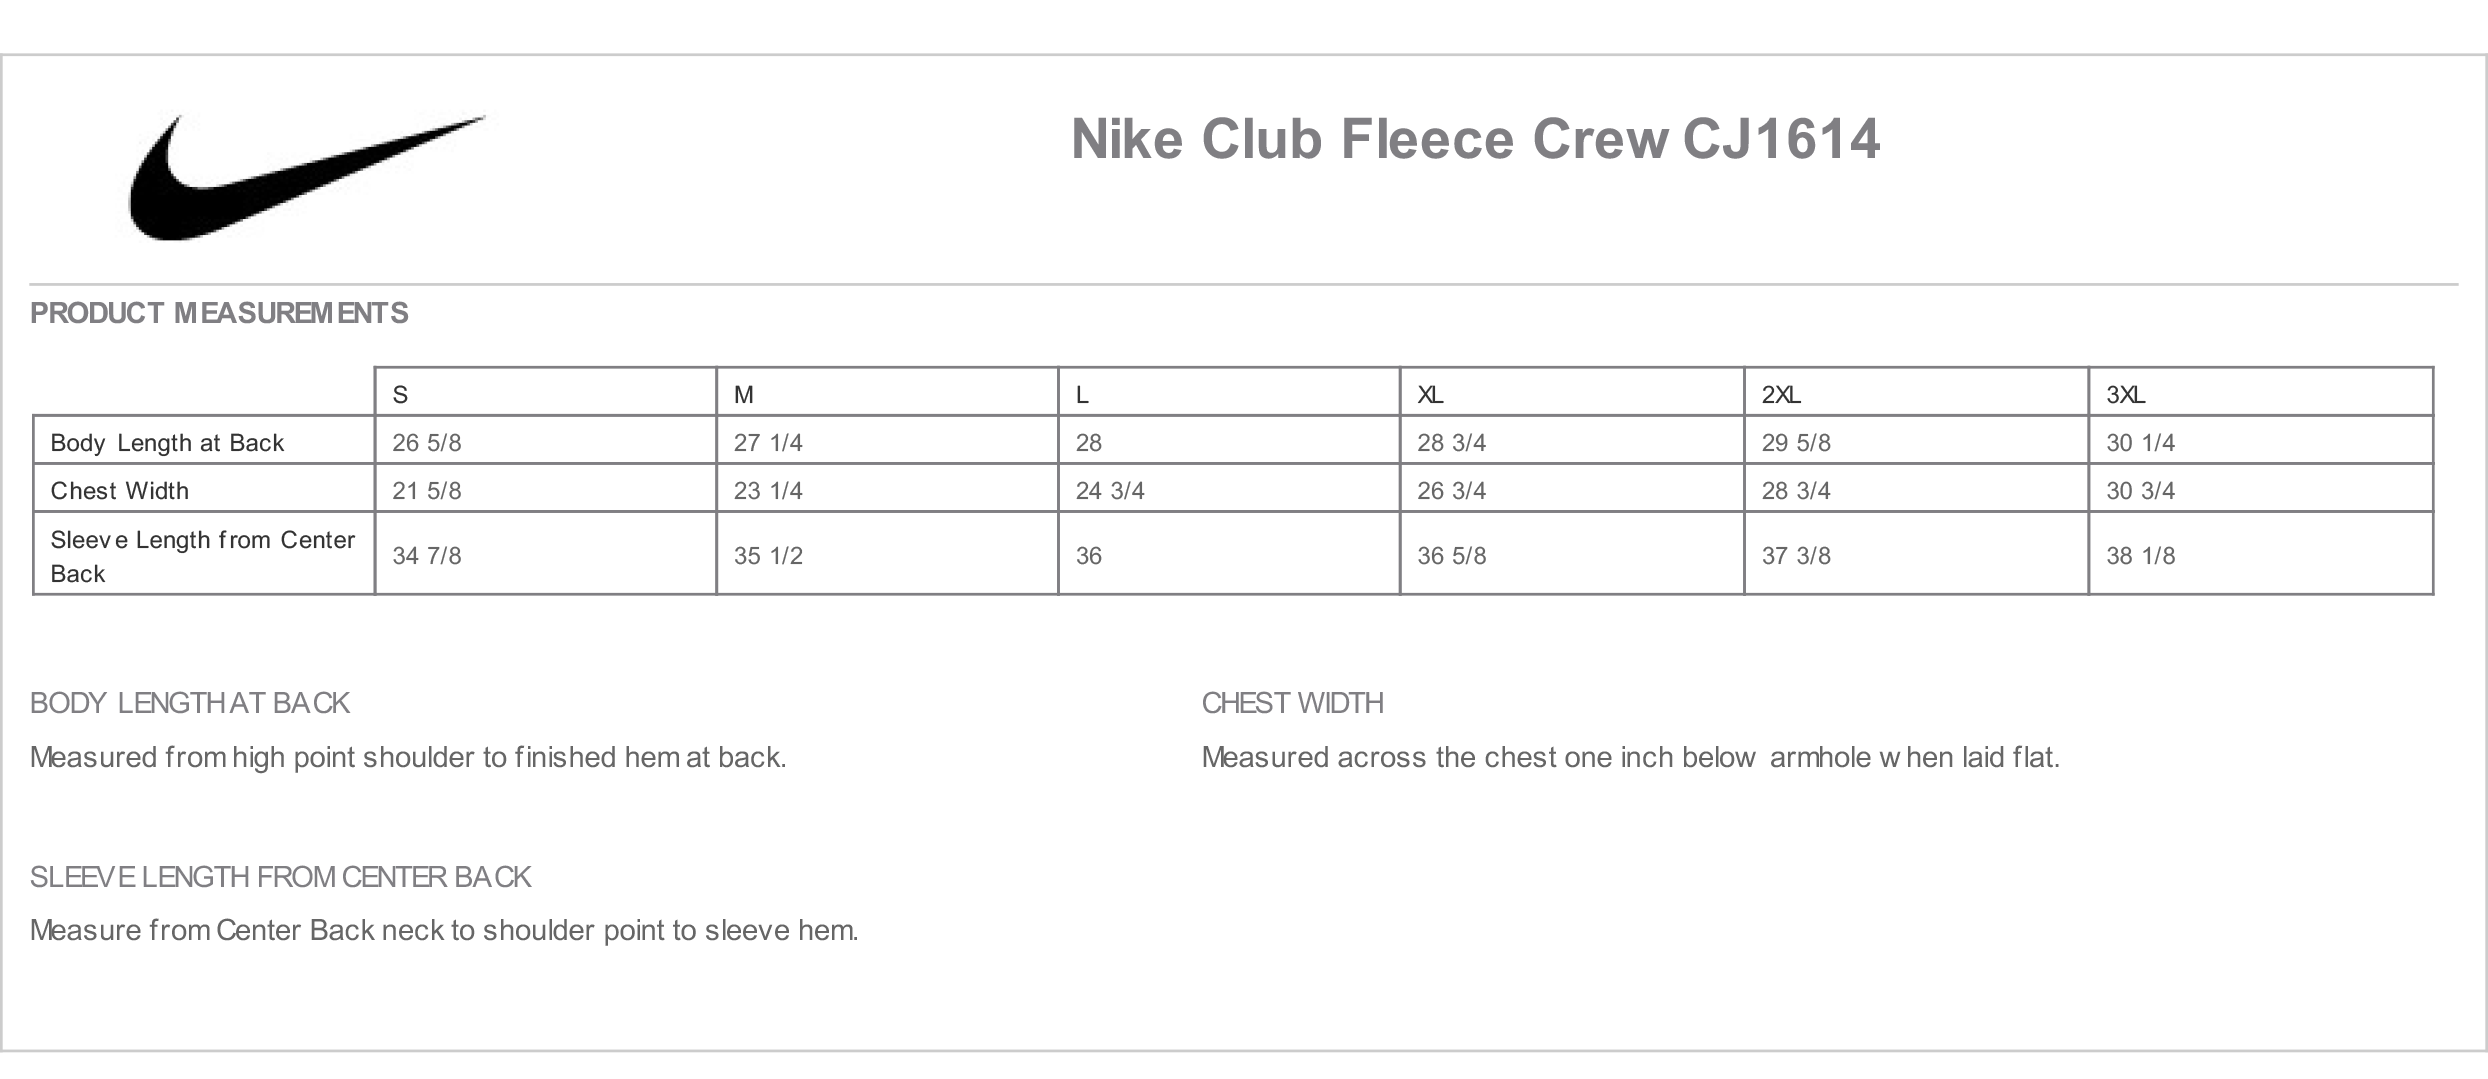Click the L size column header
2488x1079 pixels.
(x=1229, y=393)
